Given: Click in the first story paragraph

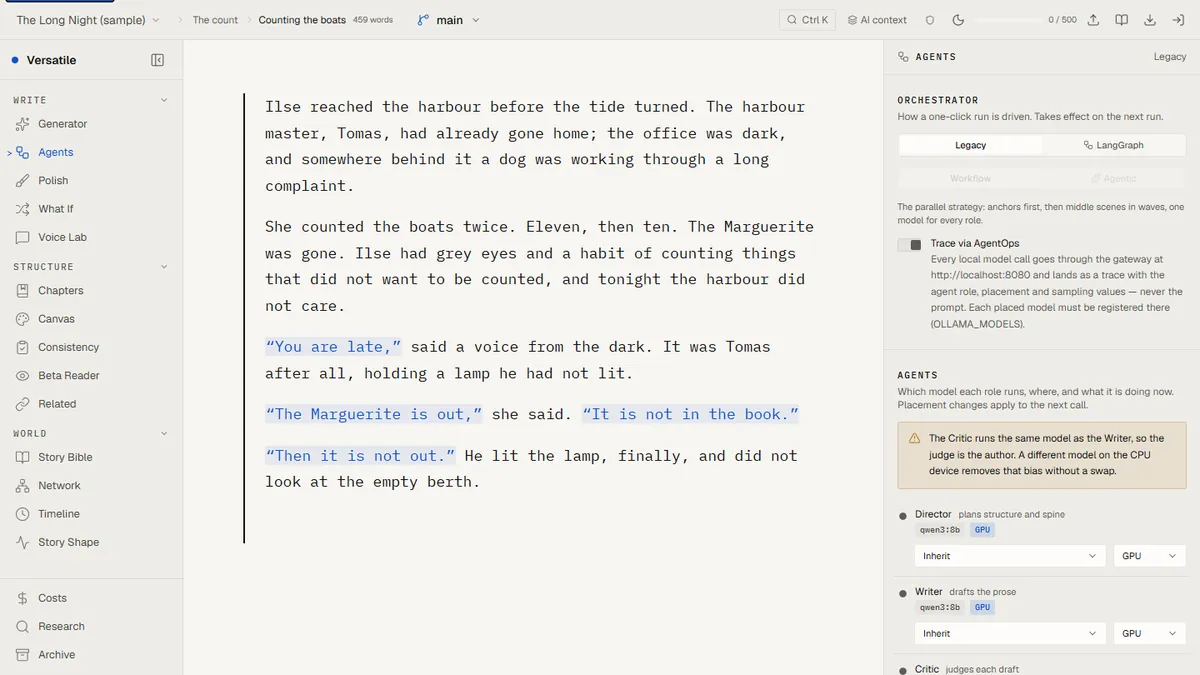Looking at the screenshot, I should pyautogui.click(x=535, y=146).
